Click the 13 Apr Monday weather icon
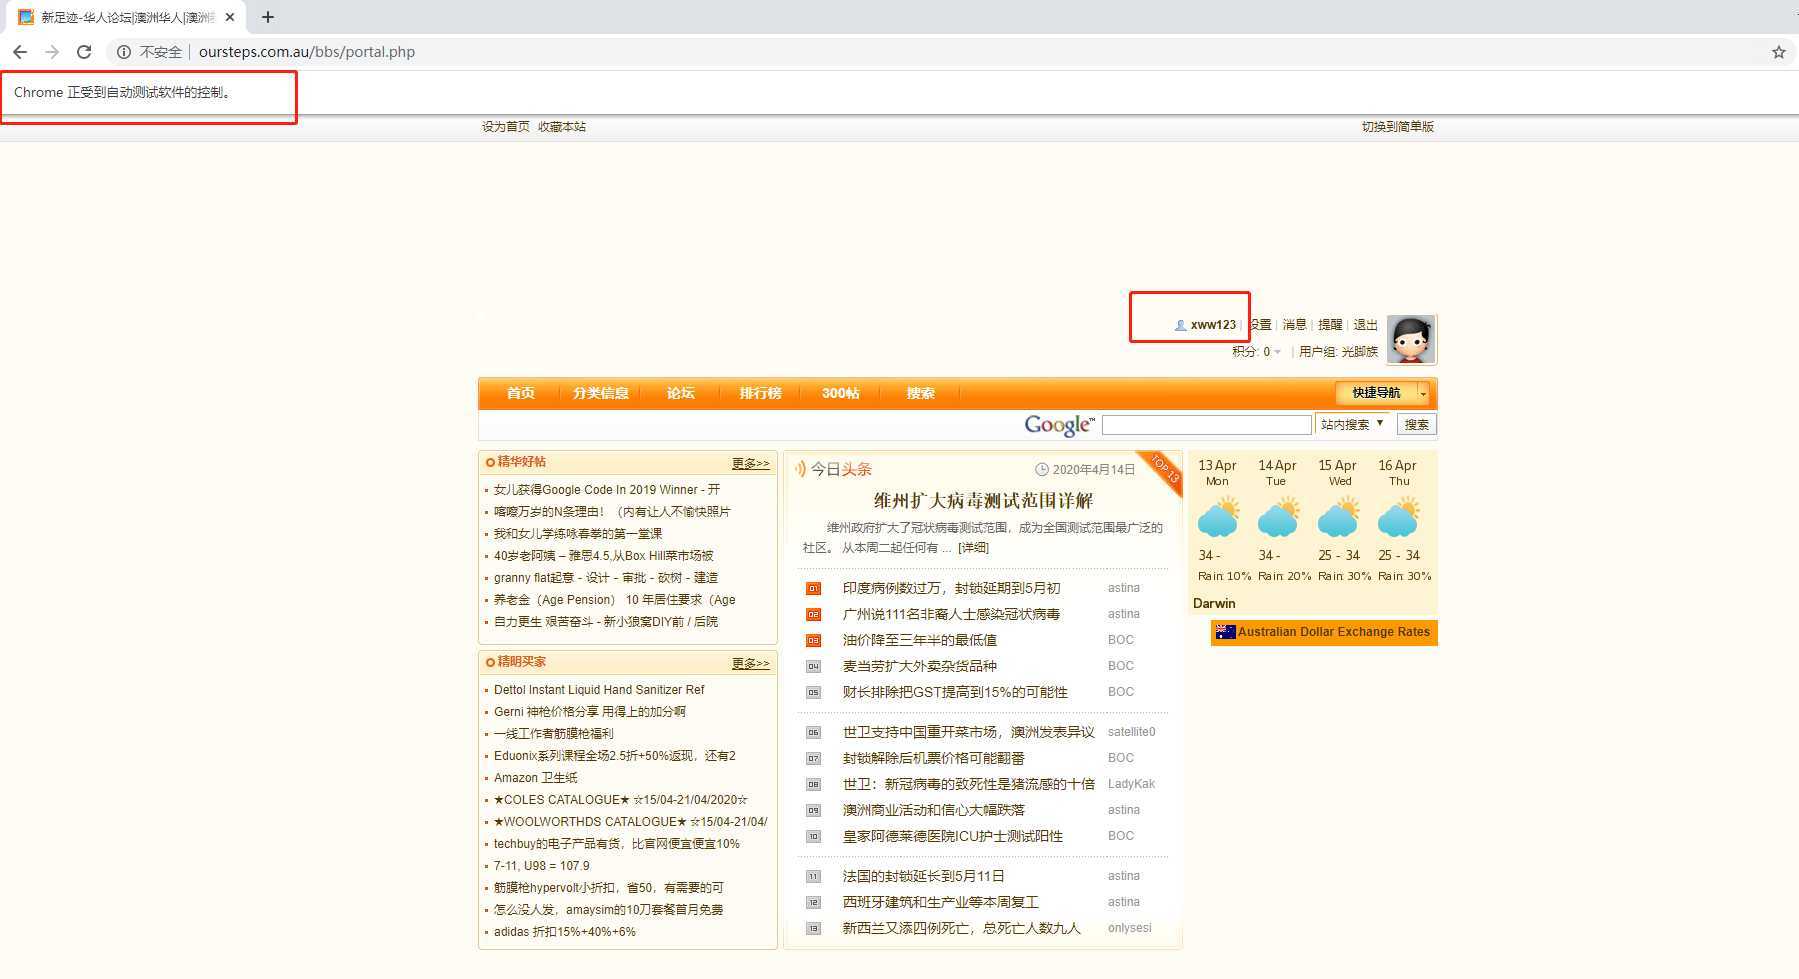The width and height of the screenshot is (1799, 979). tap(1218, 517)
